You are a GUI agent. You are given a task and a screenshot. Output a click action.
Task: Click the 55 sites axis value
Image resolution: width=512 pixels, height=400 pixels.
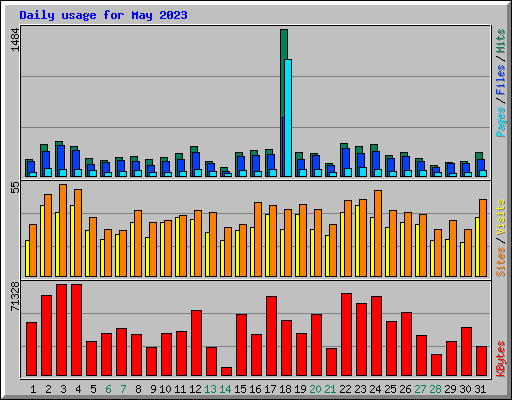point(15,188)
